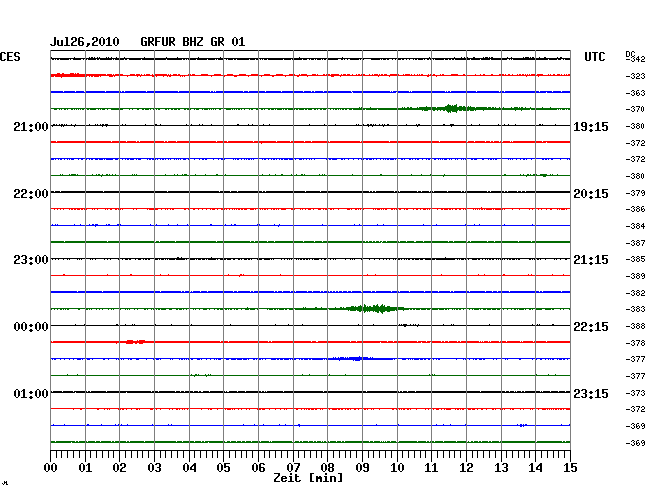Viewport: 650px width, 494px height.
Task: Click the DC offset value "-363"
Action: tap(635, 93)
